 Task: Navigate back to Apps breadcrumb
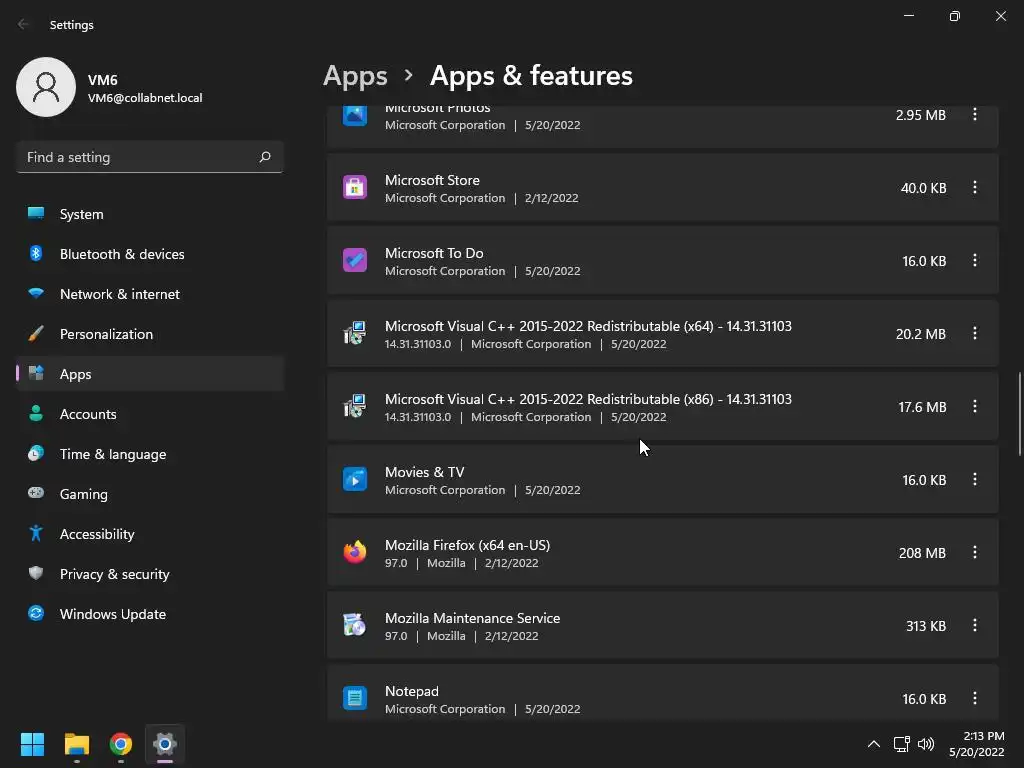(355, 76)
